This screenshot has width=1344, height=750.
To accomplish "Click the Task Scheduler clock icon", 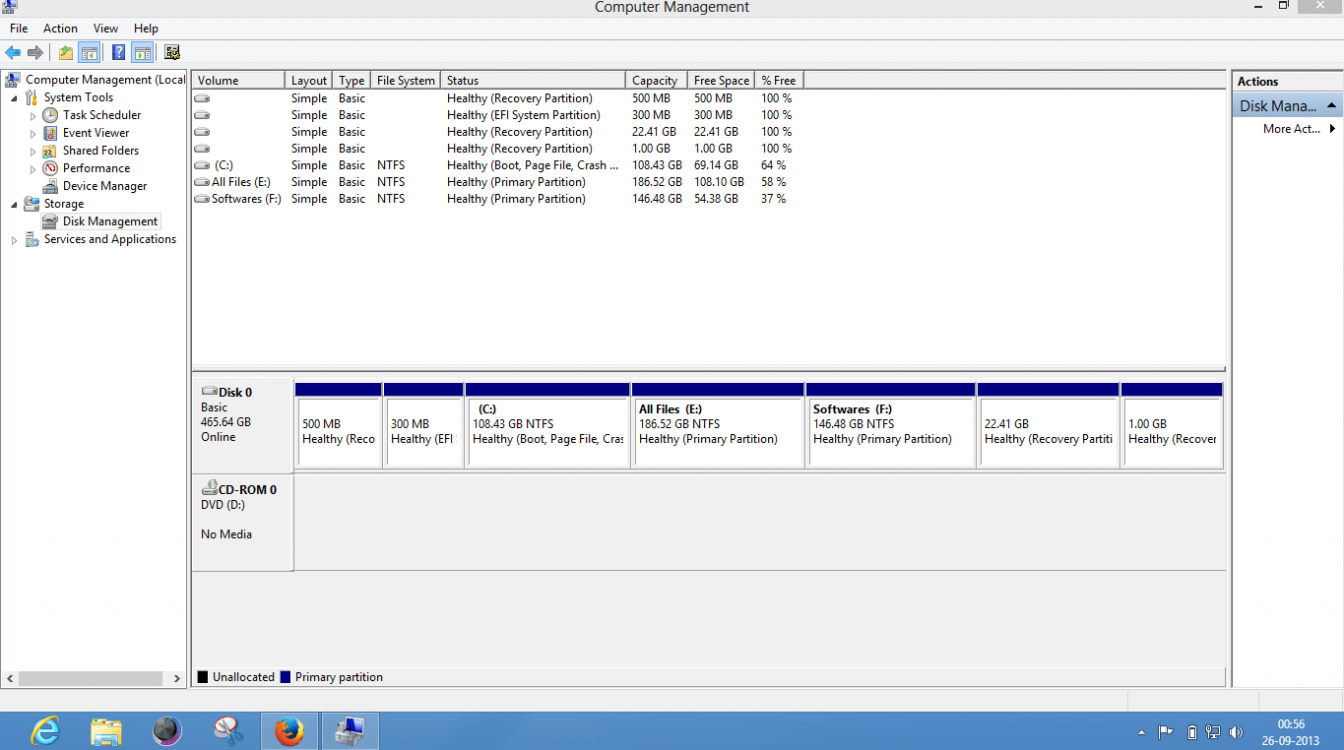I will (x=50, y=115).
